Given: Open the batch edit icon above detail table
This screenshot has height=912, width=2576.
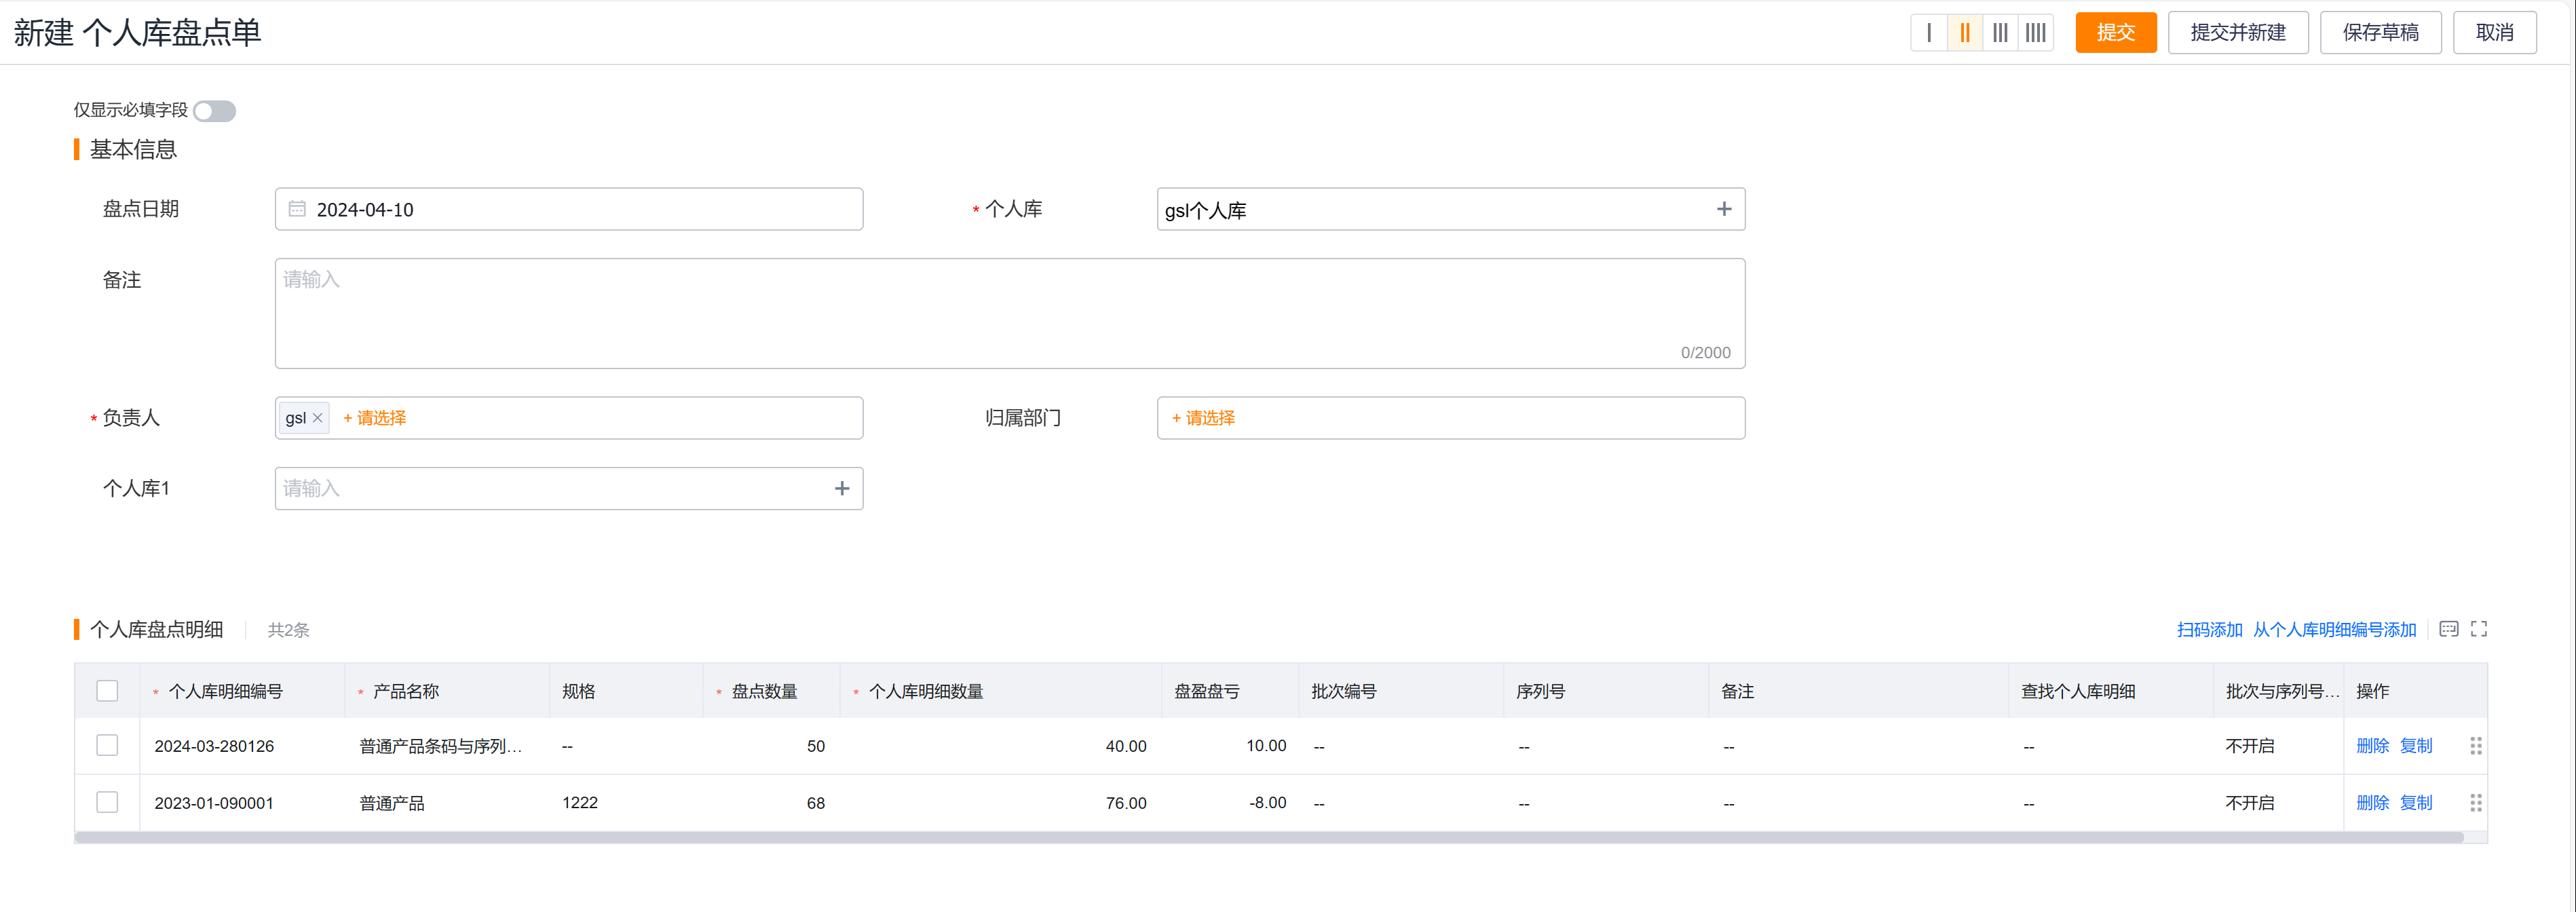Looking at the screenshot, I should [2450, 629].
